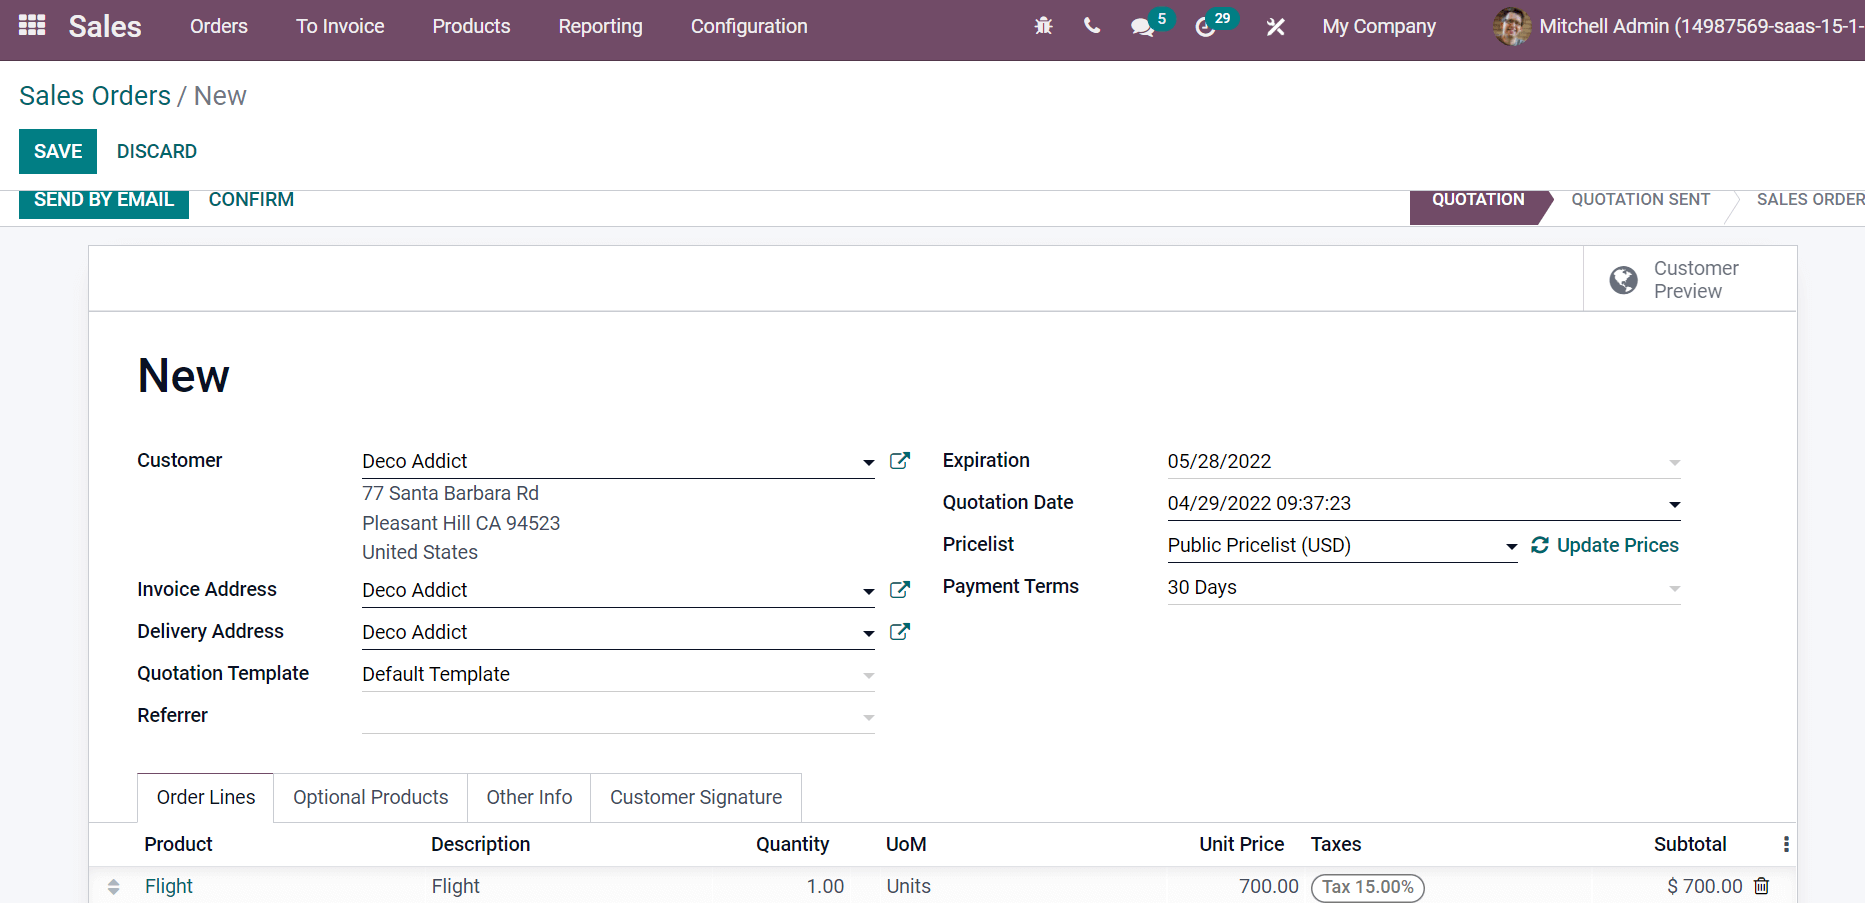Image resolution: width=1865 pixels, height=903 pixels.
Task: Open the phone VoIP icon
Action: click(x=1092, y=26)
